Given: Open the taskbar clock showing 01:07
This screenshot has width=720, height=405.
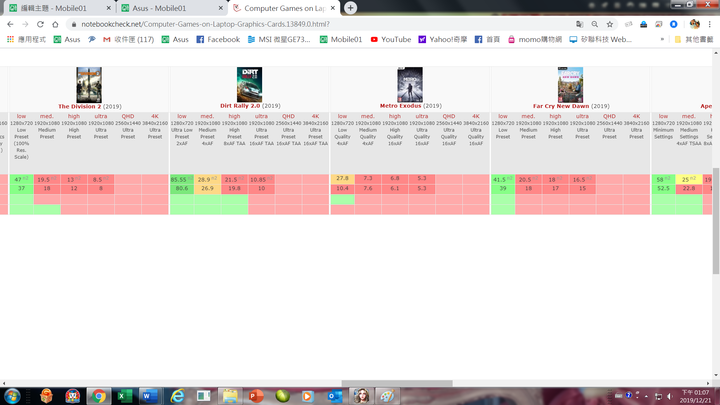Looking at the screenshot, I should coord(695,396).
